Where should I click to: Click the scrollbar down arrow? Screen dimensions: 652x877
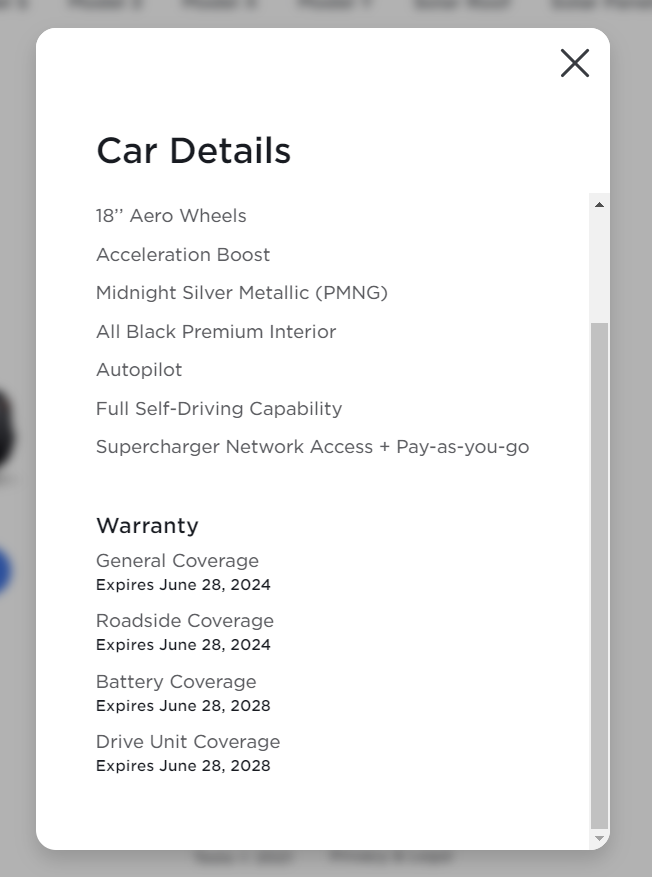[599, 838]
